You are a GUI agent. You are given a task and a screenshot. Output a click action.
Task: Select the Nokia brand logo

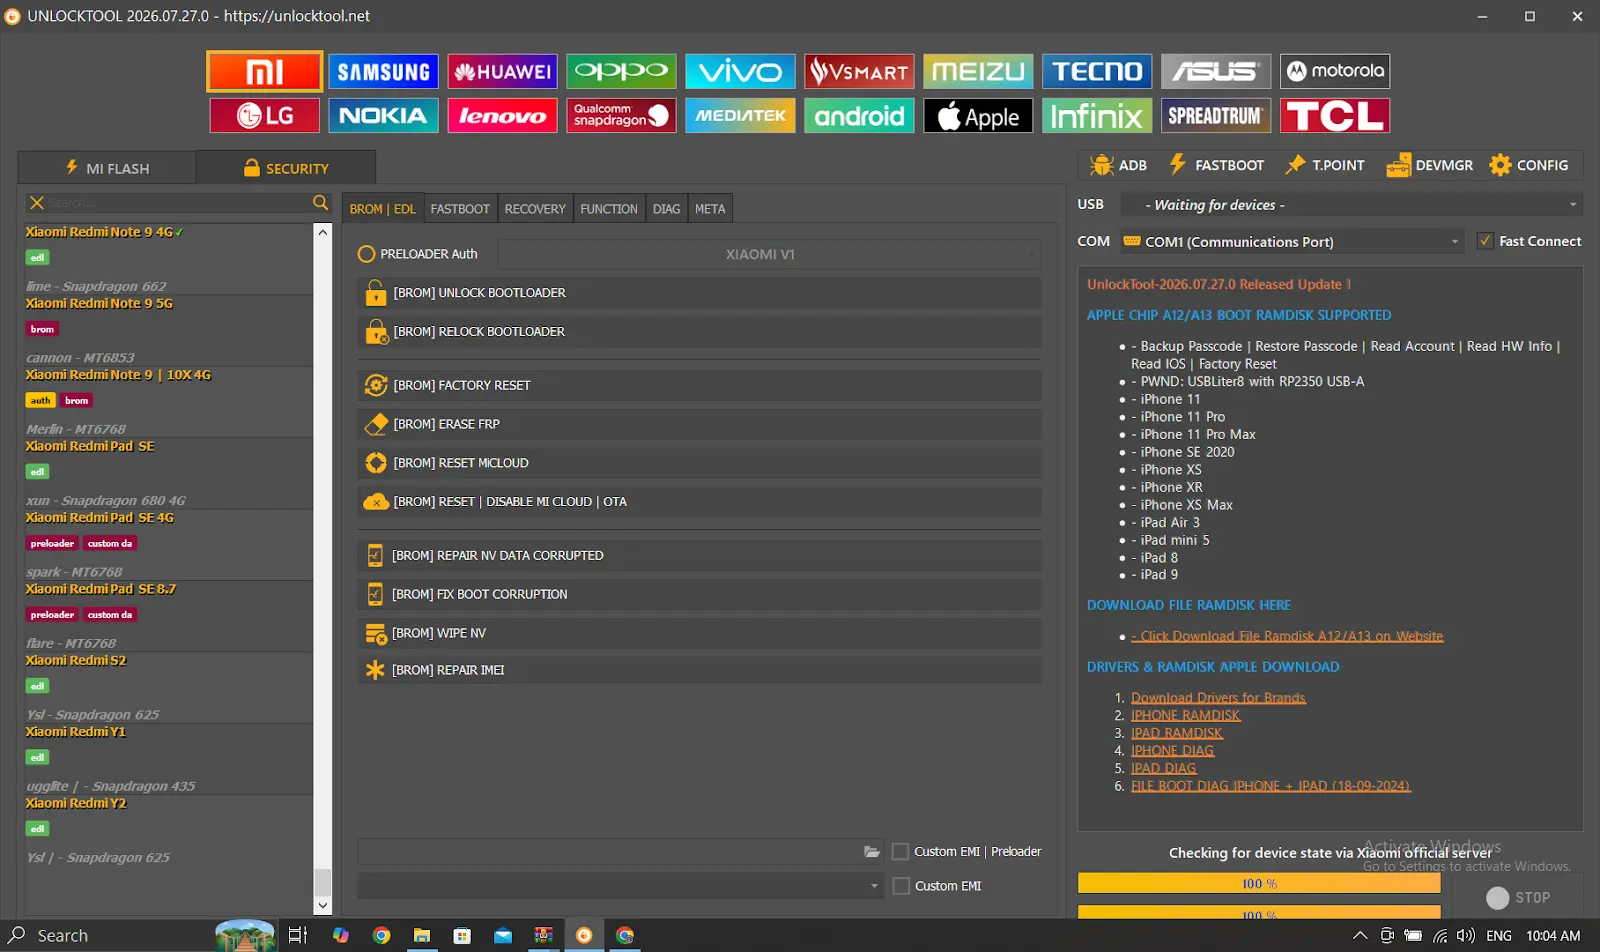[383, 115]
